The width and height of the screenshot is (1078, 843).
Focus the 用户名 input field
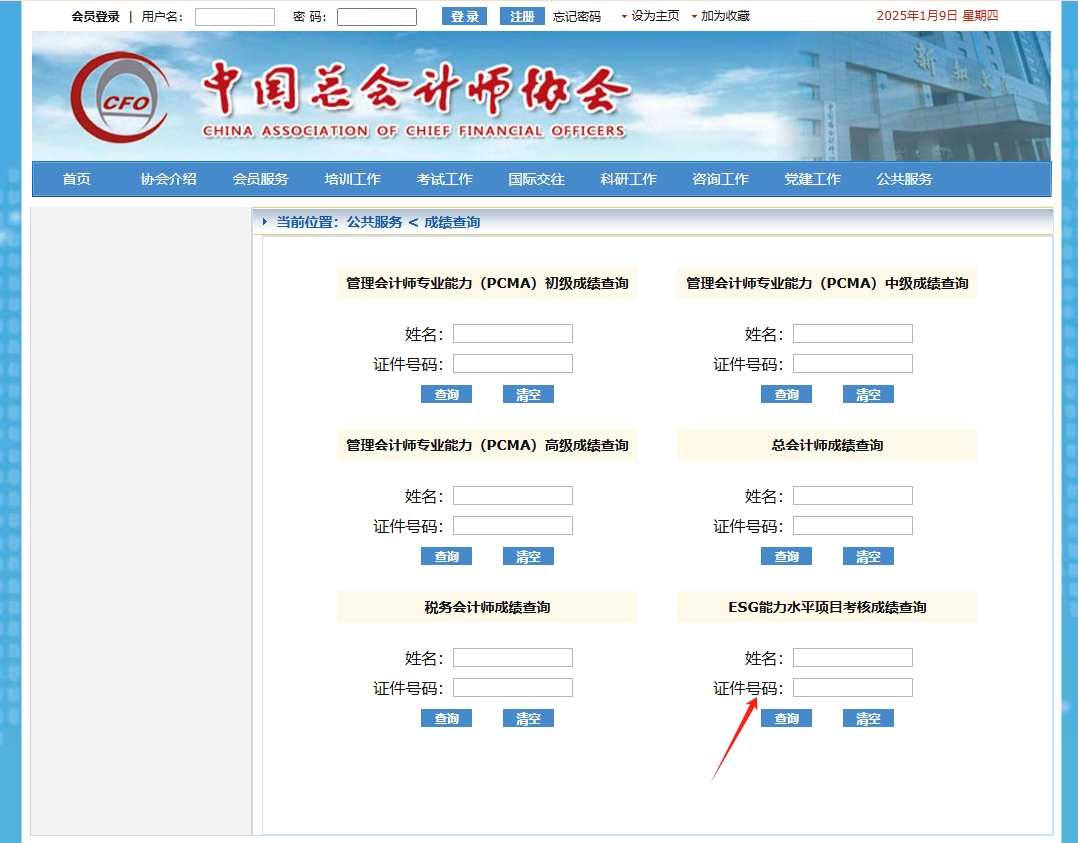click(x=235, y=17)
